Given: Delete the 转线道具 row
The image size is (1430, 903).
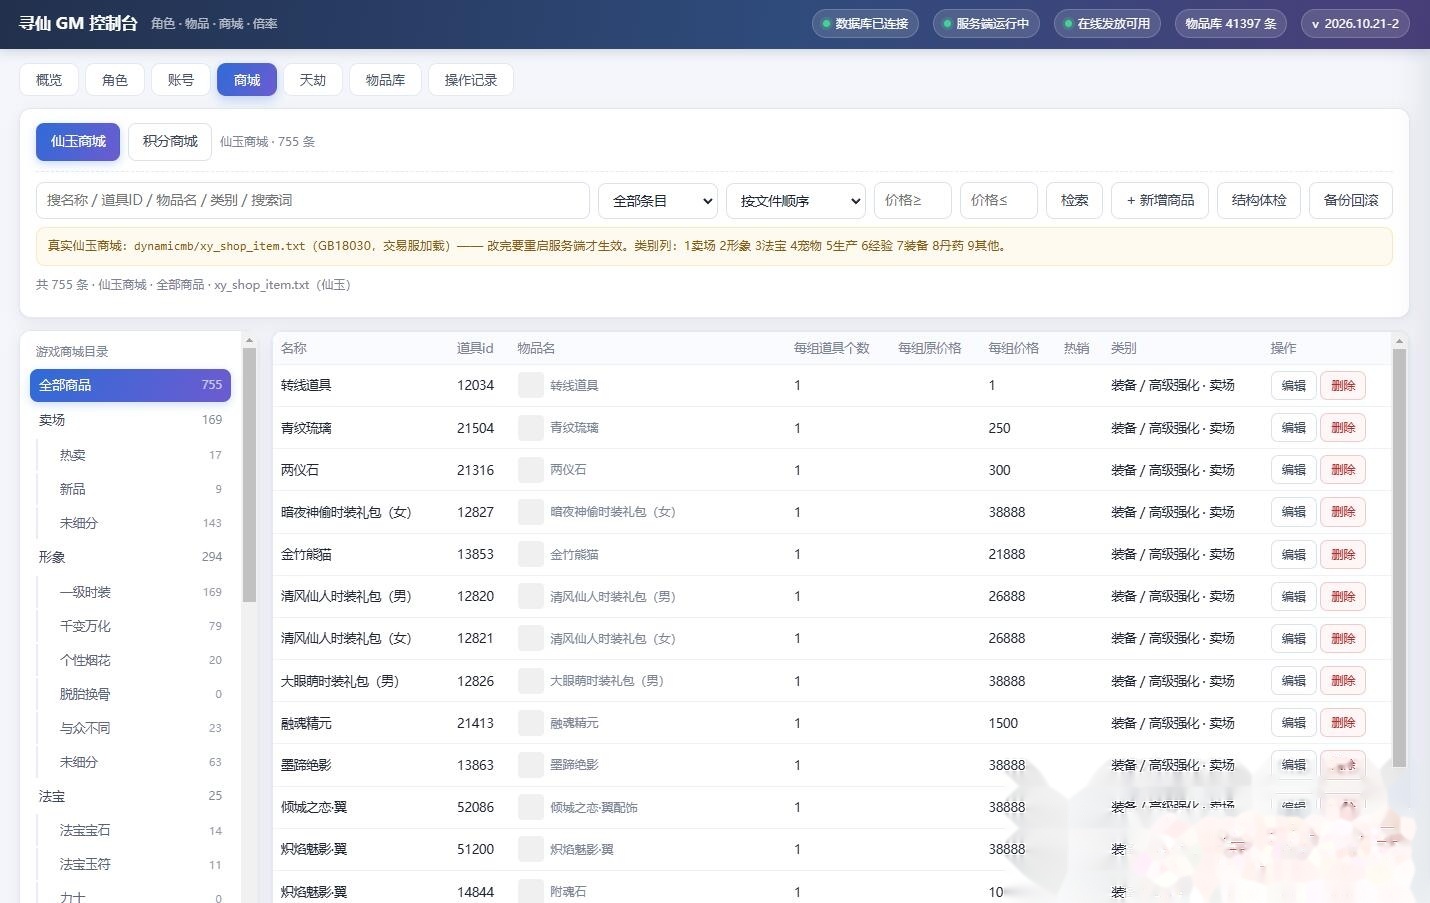Looking at the screenshot, I should (x=1343, y=385).
